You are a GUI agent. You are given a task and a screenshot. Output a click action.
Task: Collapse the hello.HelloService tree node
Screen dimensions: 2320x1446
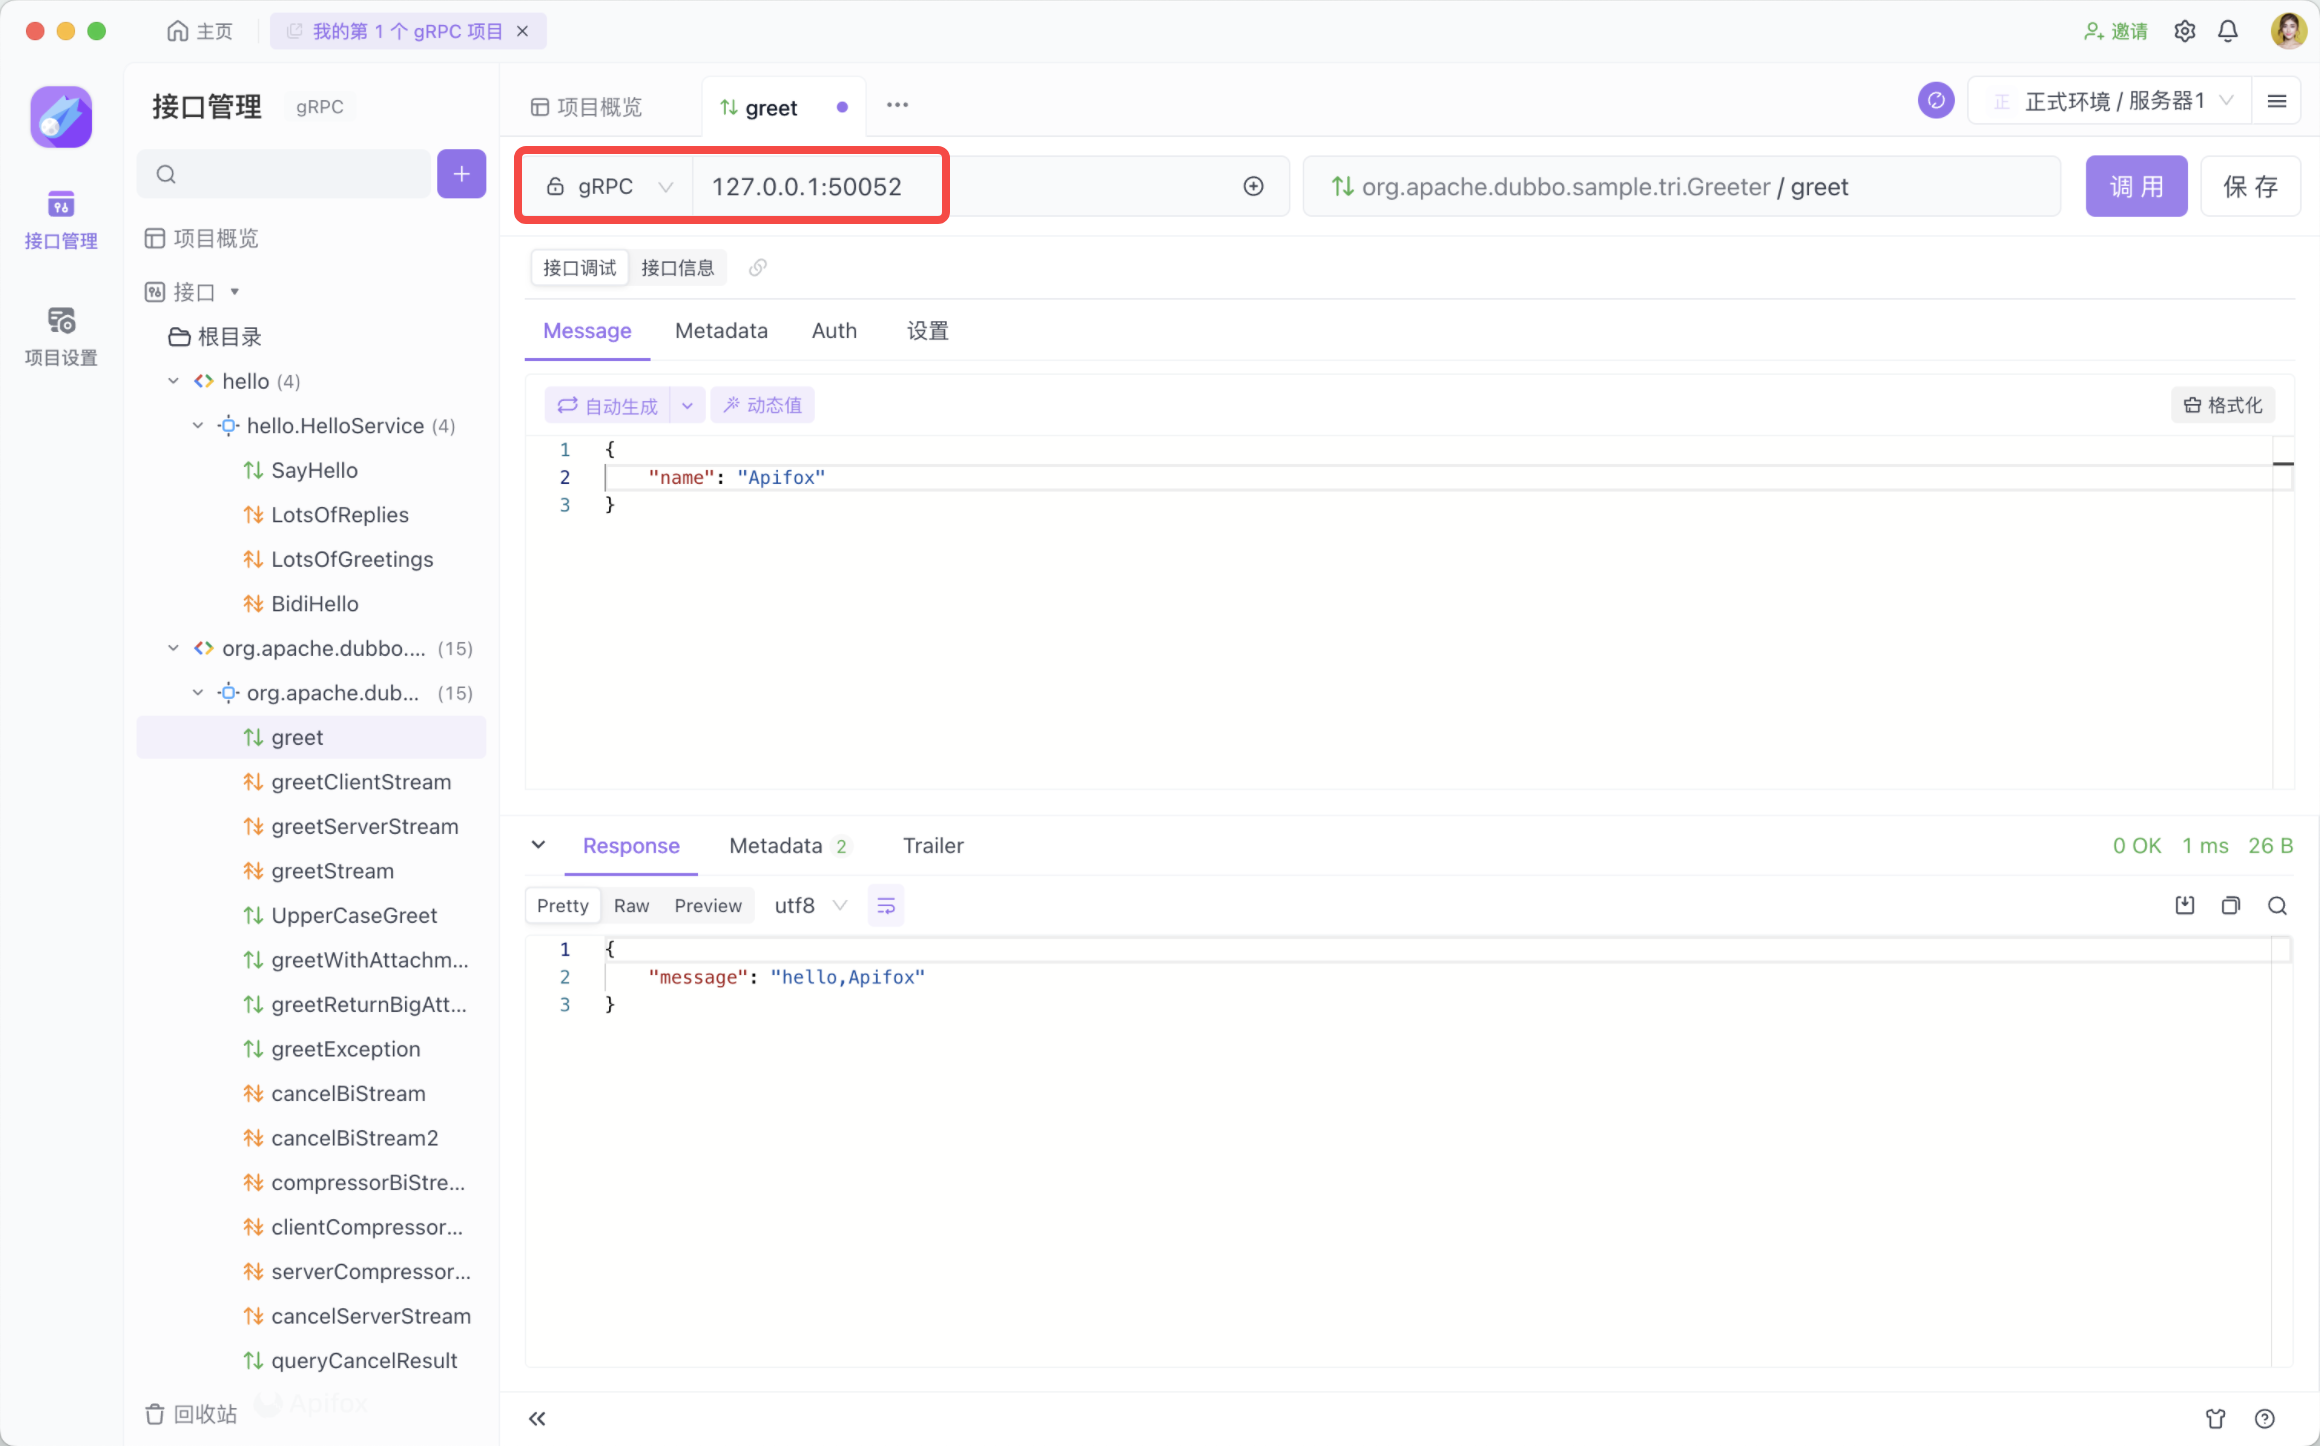coord(198,426)
